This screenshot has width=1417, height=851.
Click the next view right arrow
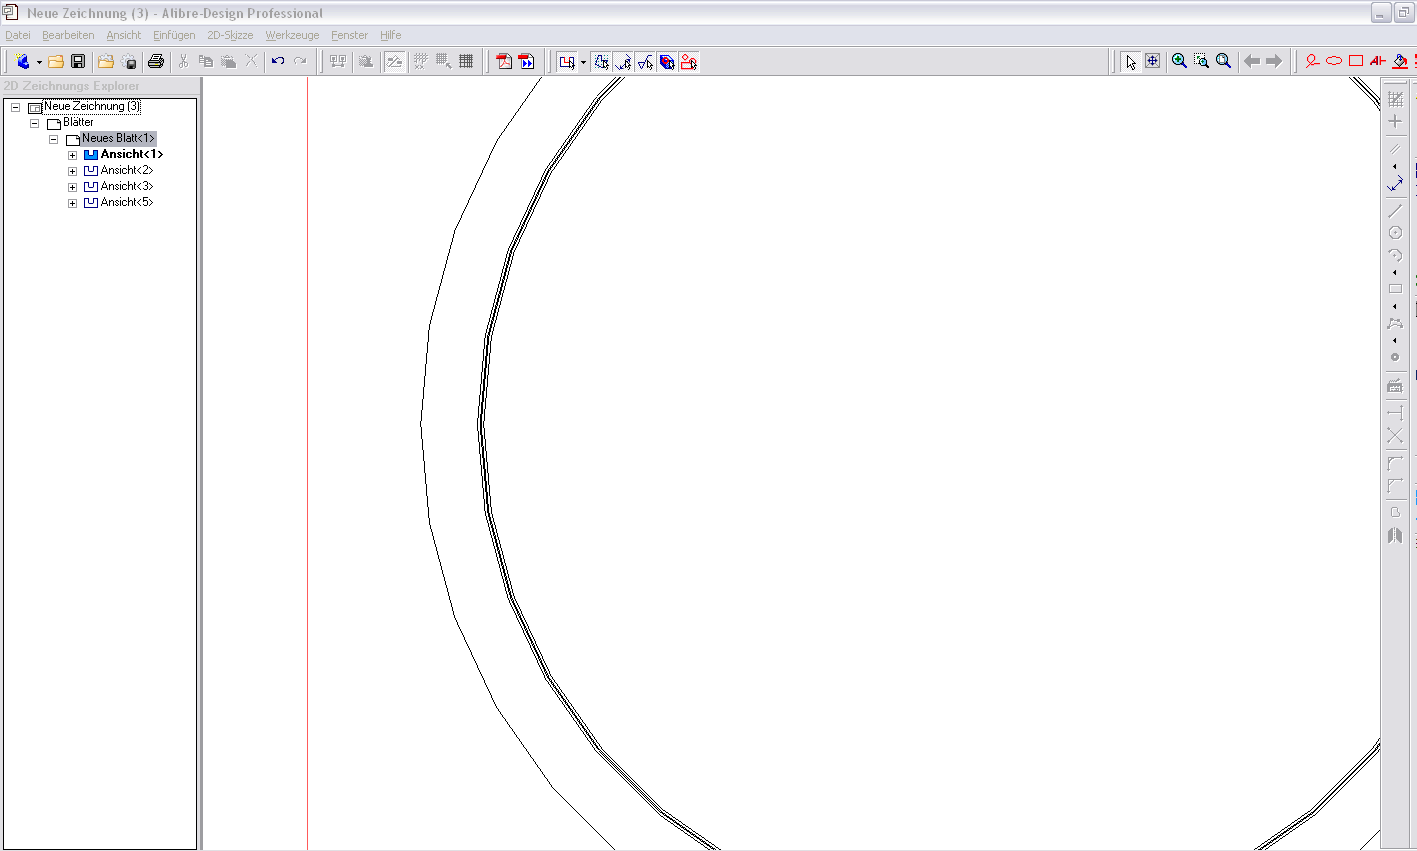(1274, 61)
